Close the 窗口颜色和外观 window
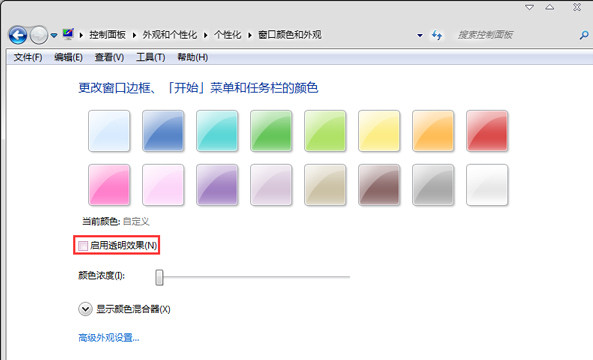This screenshot has width=593, height=360. pos(577,7)
